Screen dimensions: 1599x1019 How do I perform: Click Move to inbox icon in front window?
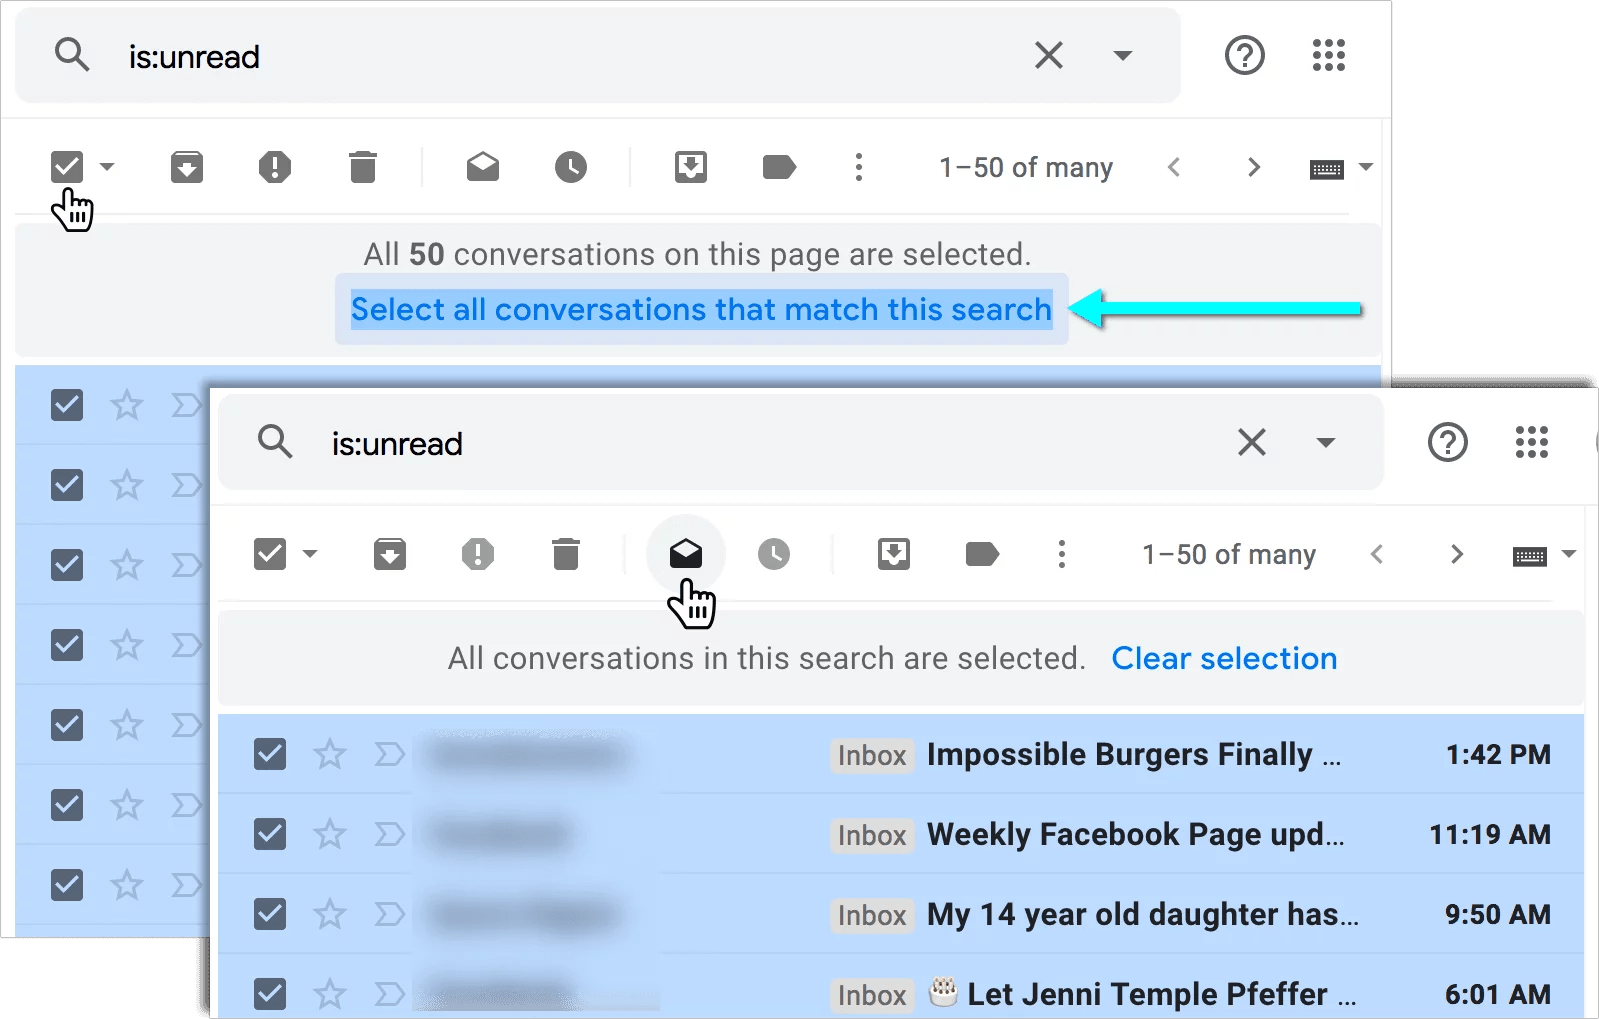[x=894, y=554]
